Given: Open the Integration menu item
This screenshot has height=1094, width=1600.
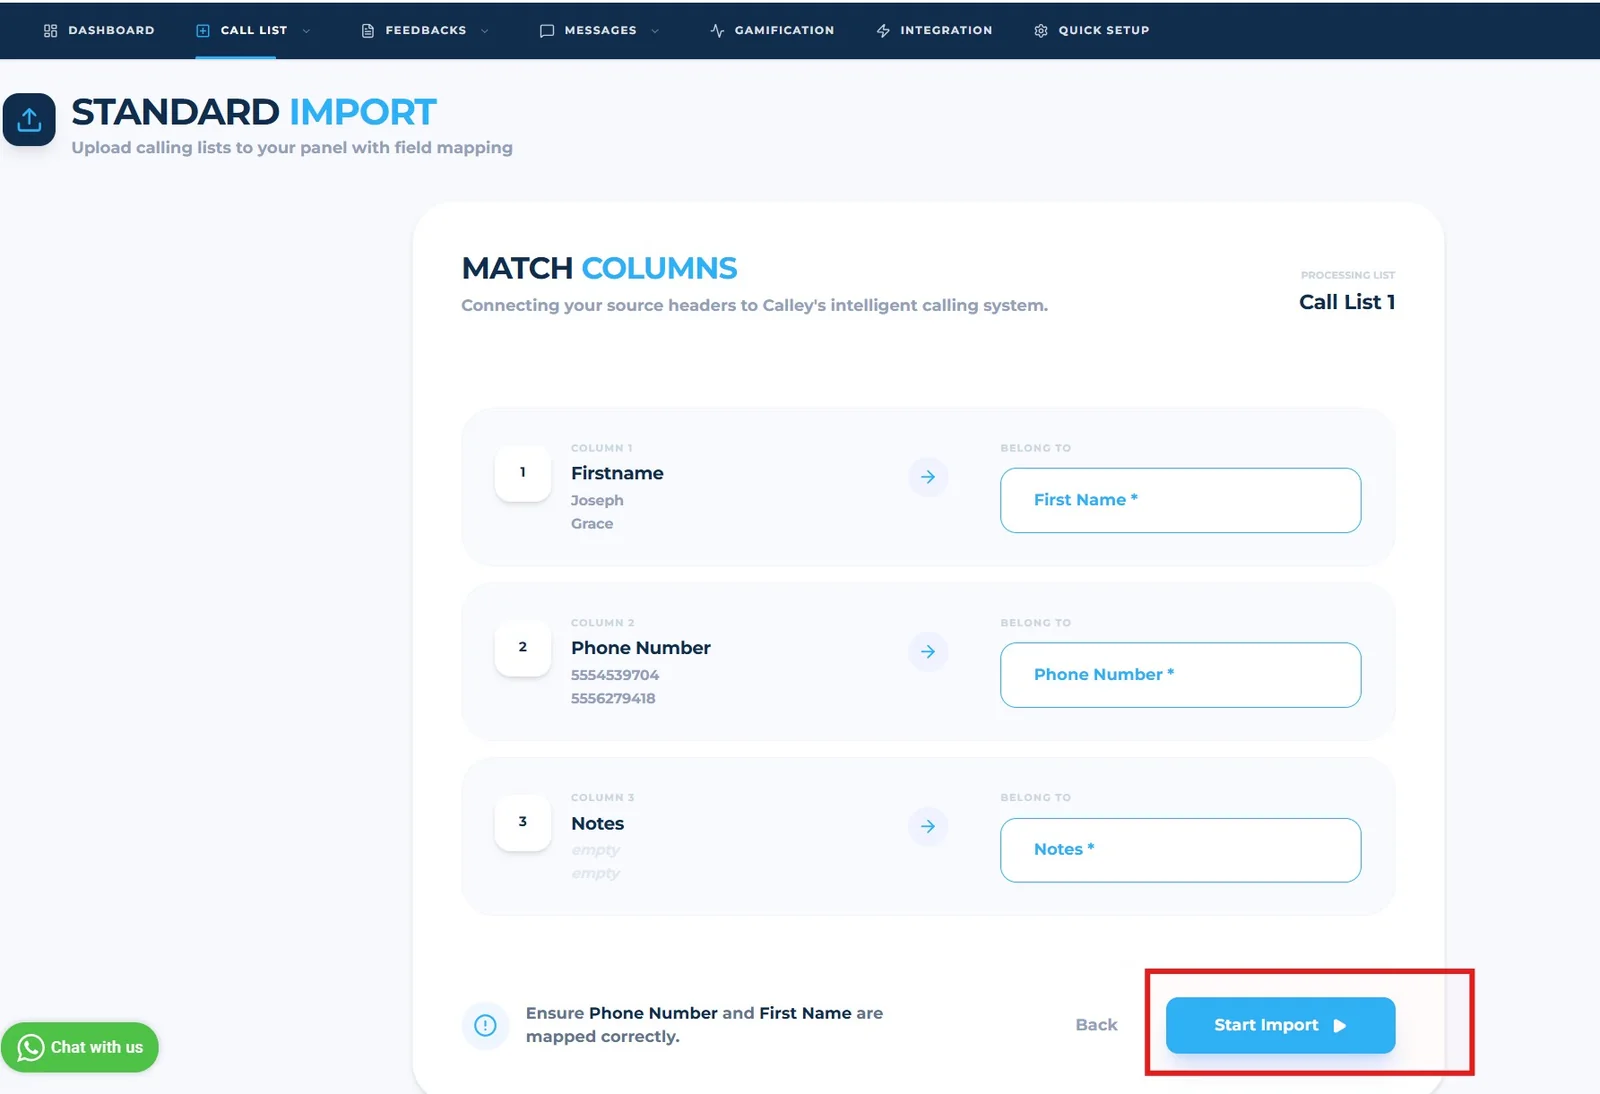Looking at the screenshot, I should point(934,31).
